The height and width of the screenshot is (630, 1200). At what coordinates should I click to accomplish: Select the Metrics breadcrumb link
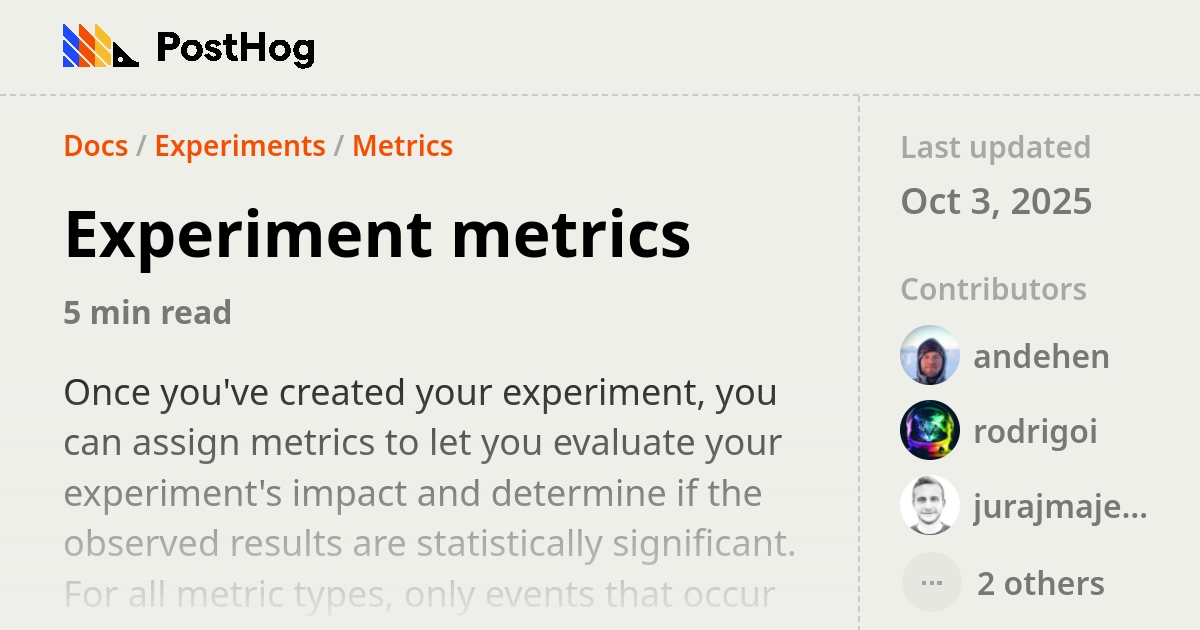click(402, 146)
